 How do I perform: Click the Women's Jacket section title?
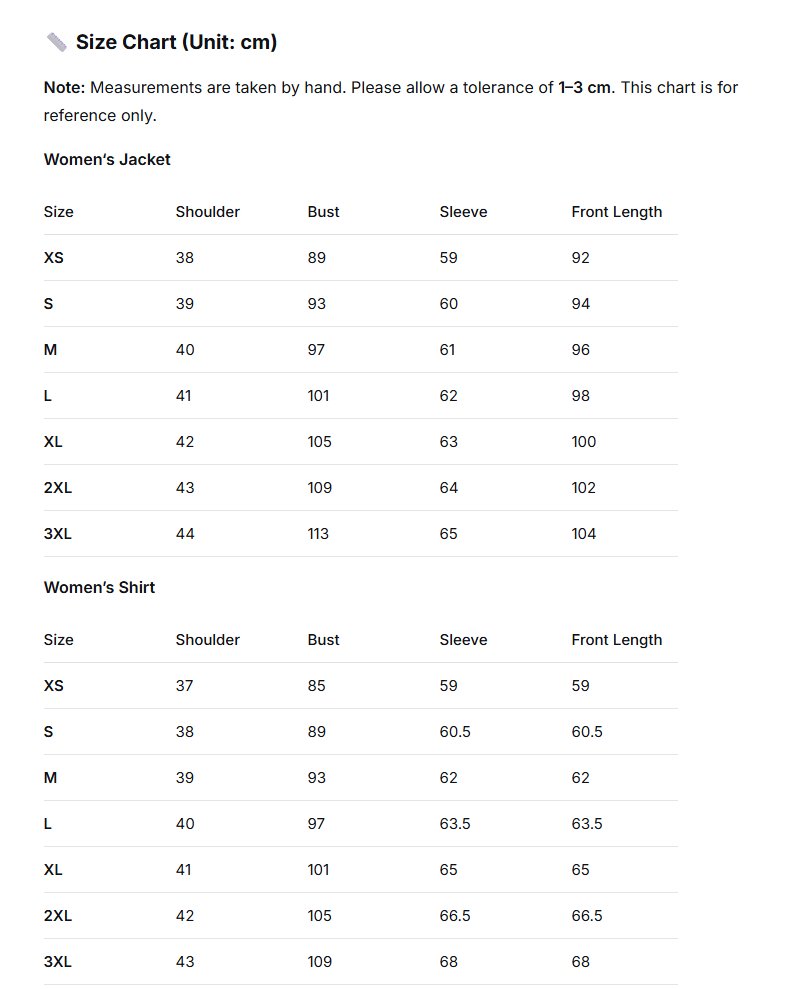(x=107, y=160)
